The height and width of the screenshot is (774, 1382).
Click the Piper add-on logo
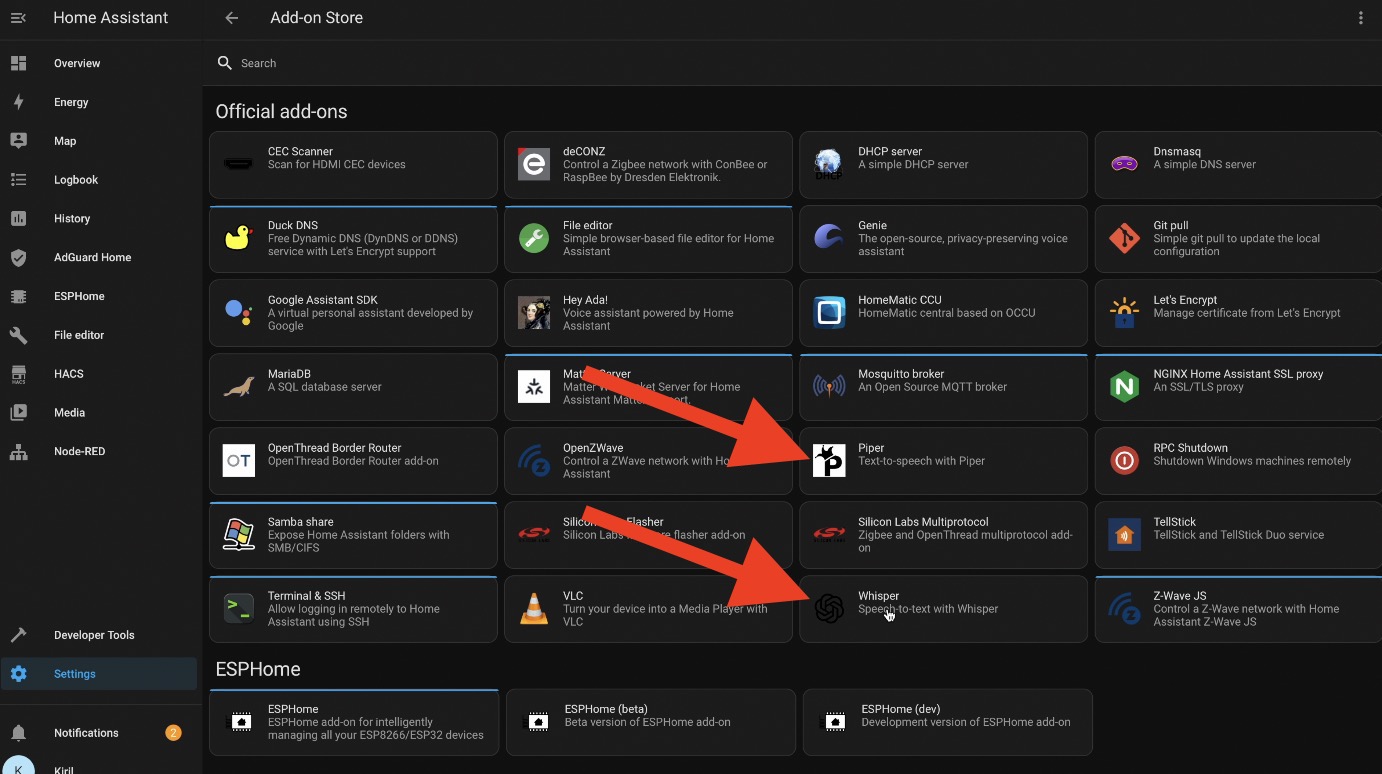[829, 461]
